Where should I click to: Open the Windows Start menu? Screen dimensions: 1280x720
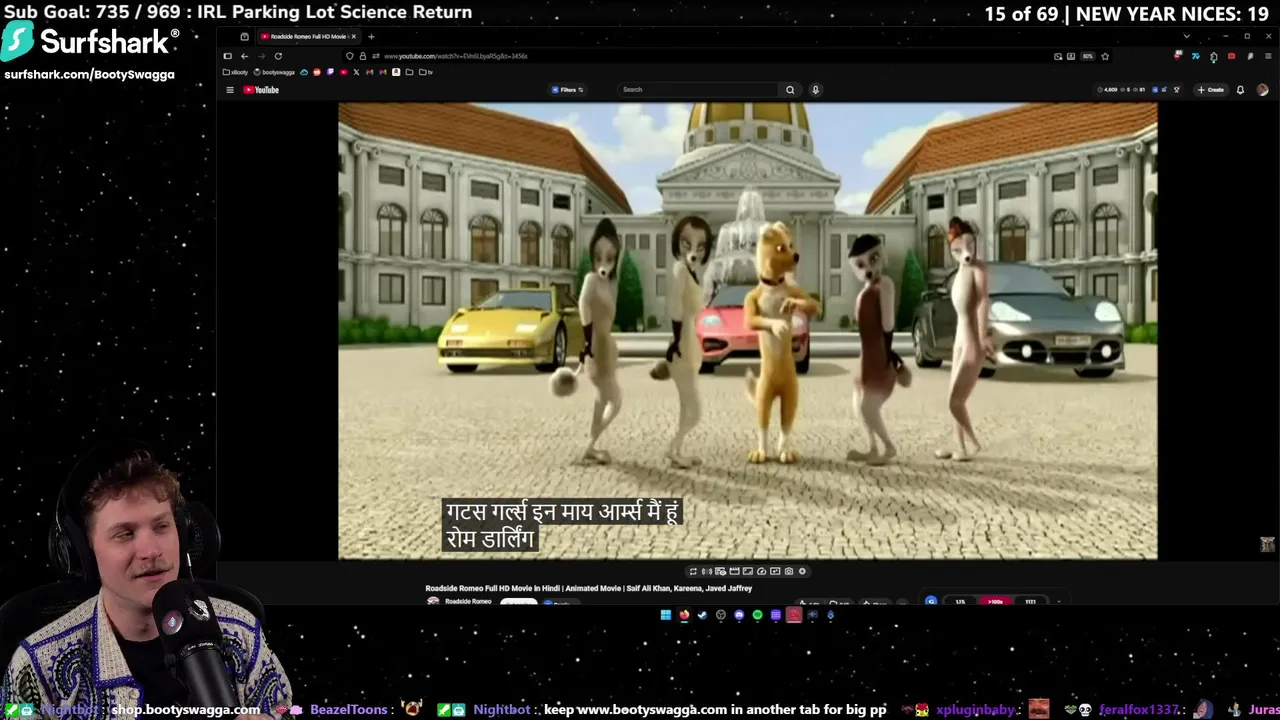click(666, 615)
